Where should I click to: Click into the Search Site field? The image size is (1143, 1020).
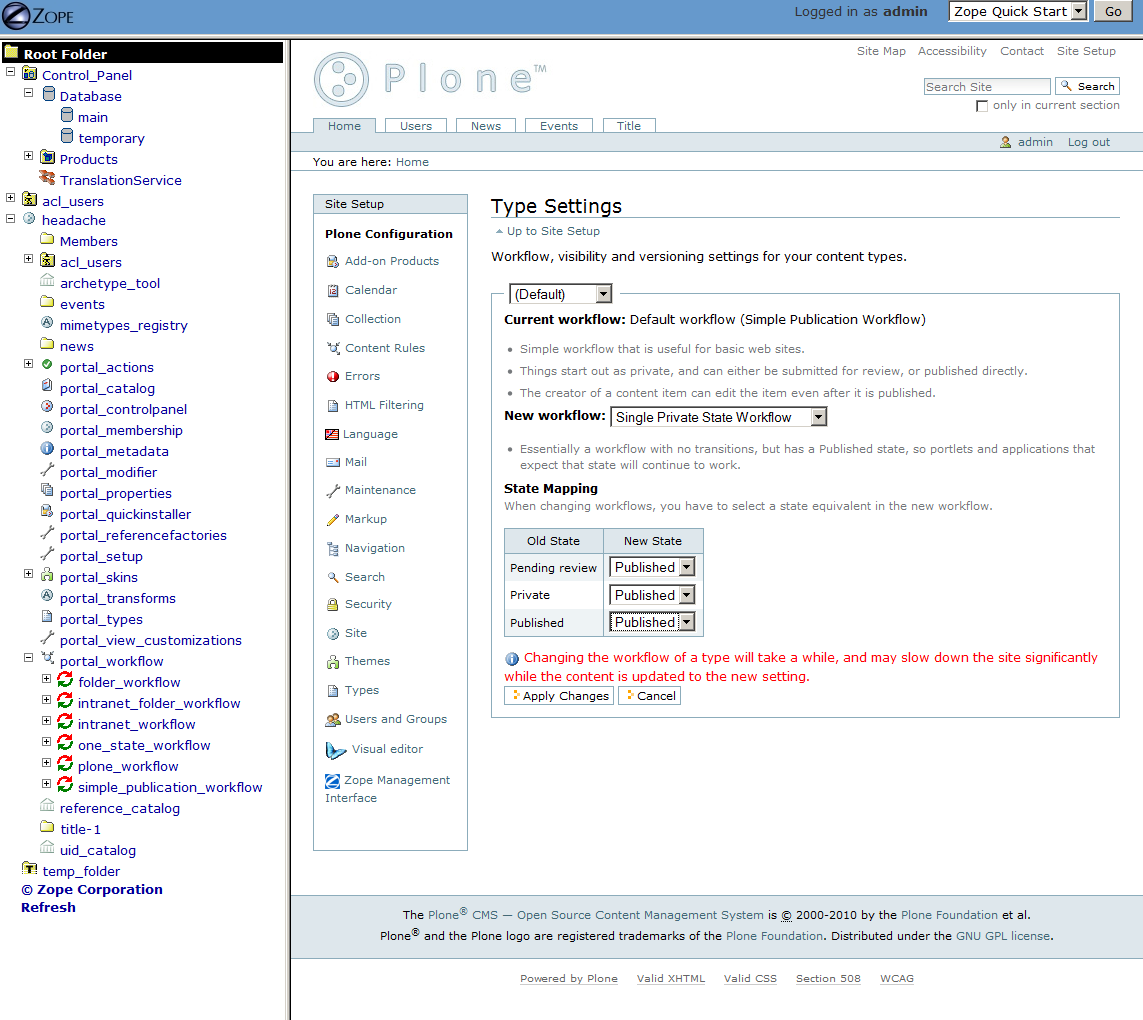987,87
